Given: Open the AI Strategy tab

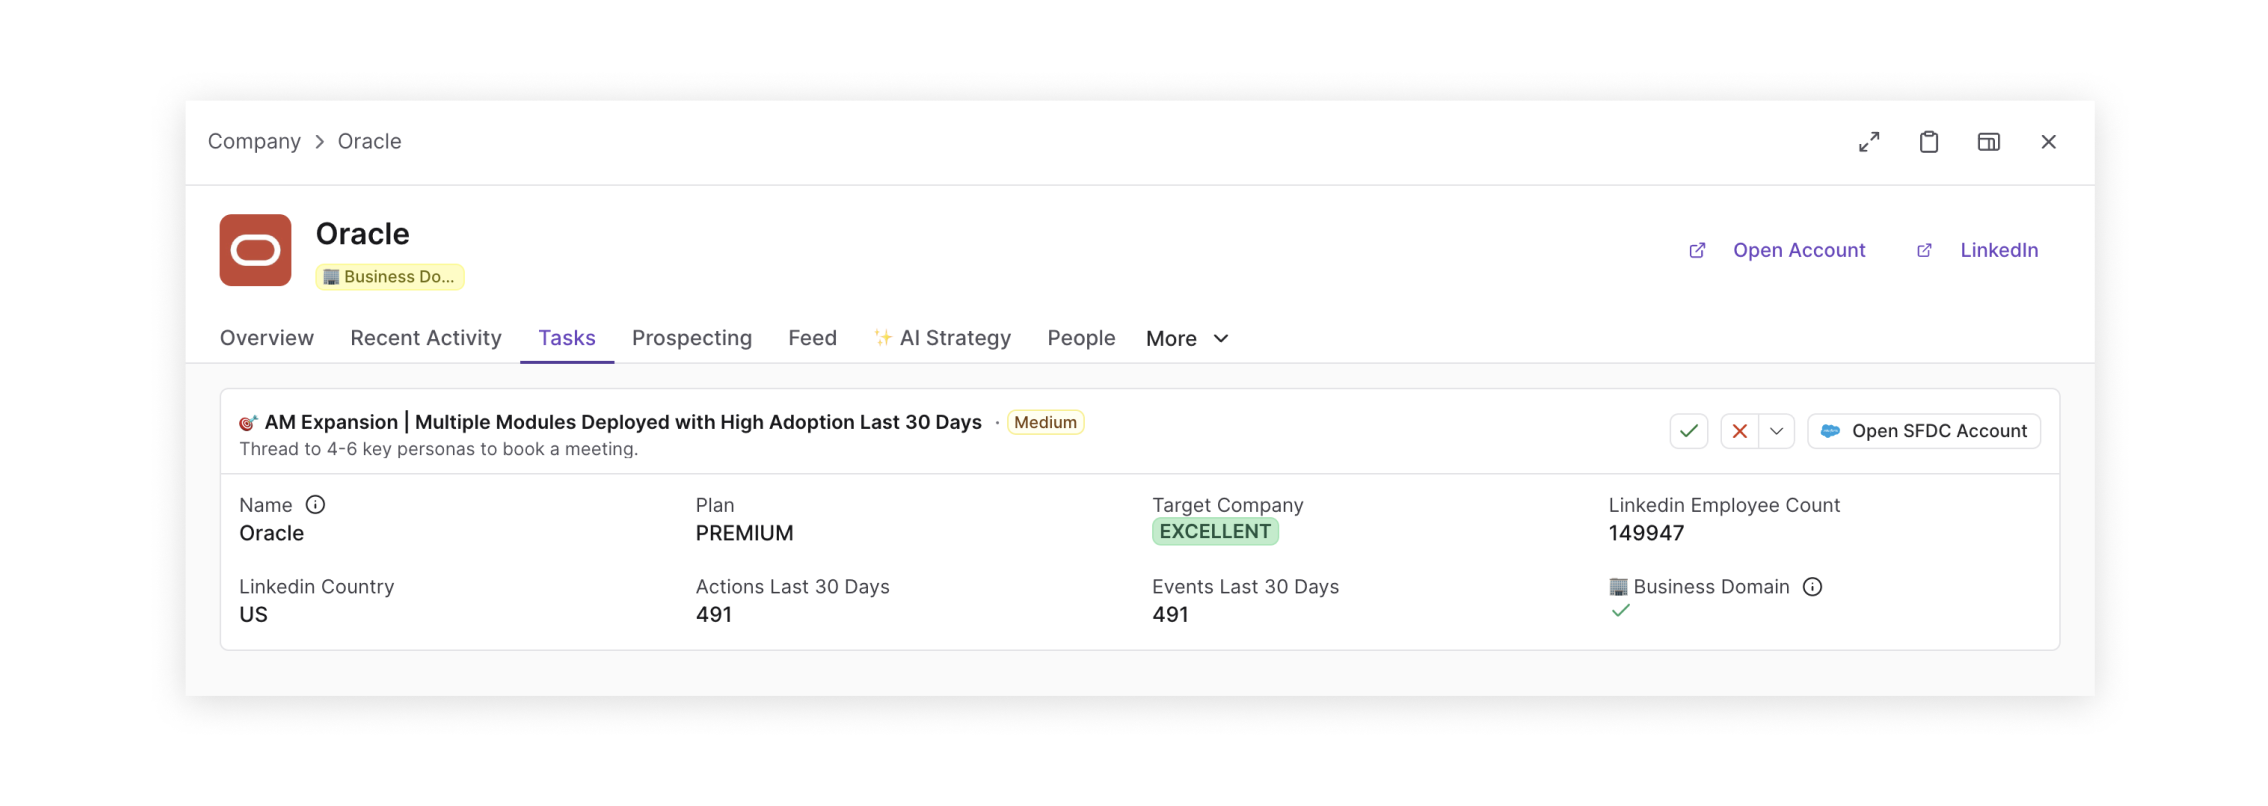Looking at the screenshot, I should tap(943, 338).
